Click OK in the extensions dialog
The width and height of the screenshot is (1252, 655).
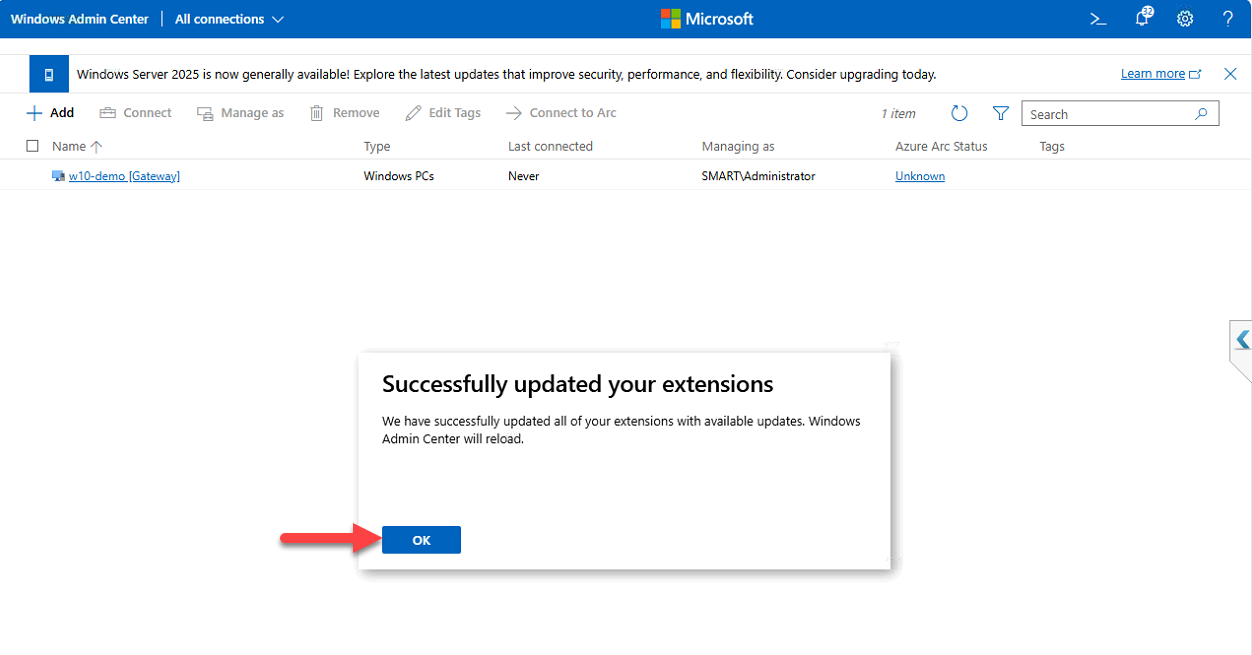pyautogui.click(x=421, y=540)
